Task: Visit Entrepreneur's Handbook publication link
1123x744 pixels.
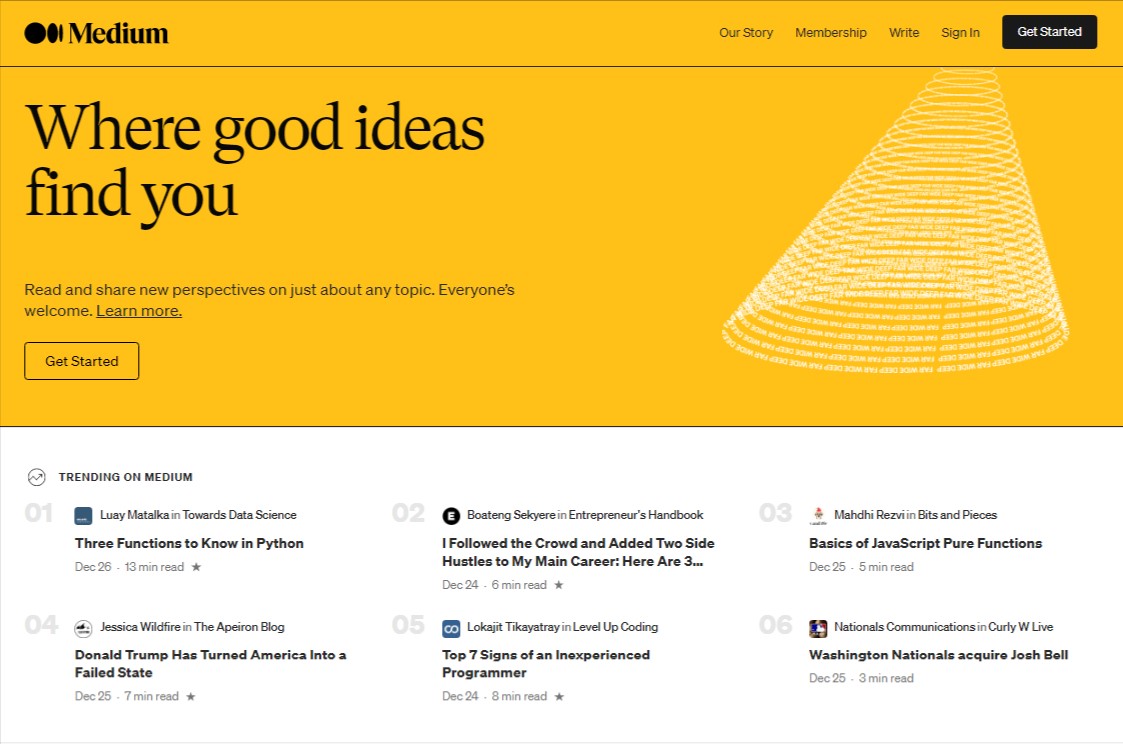Action: [x=636, y=515]
